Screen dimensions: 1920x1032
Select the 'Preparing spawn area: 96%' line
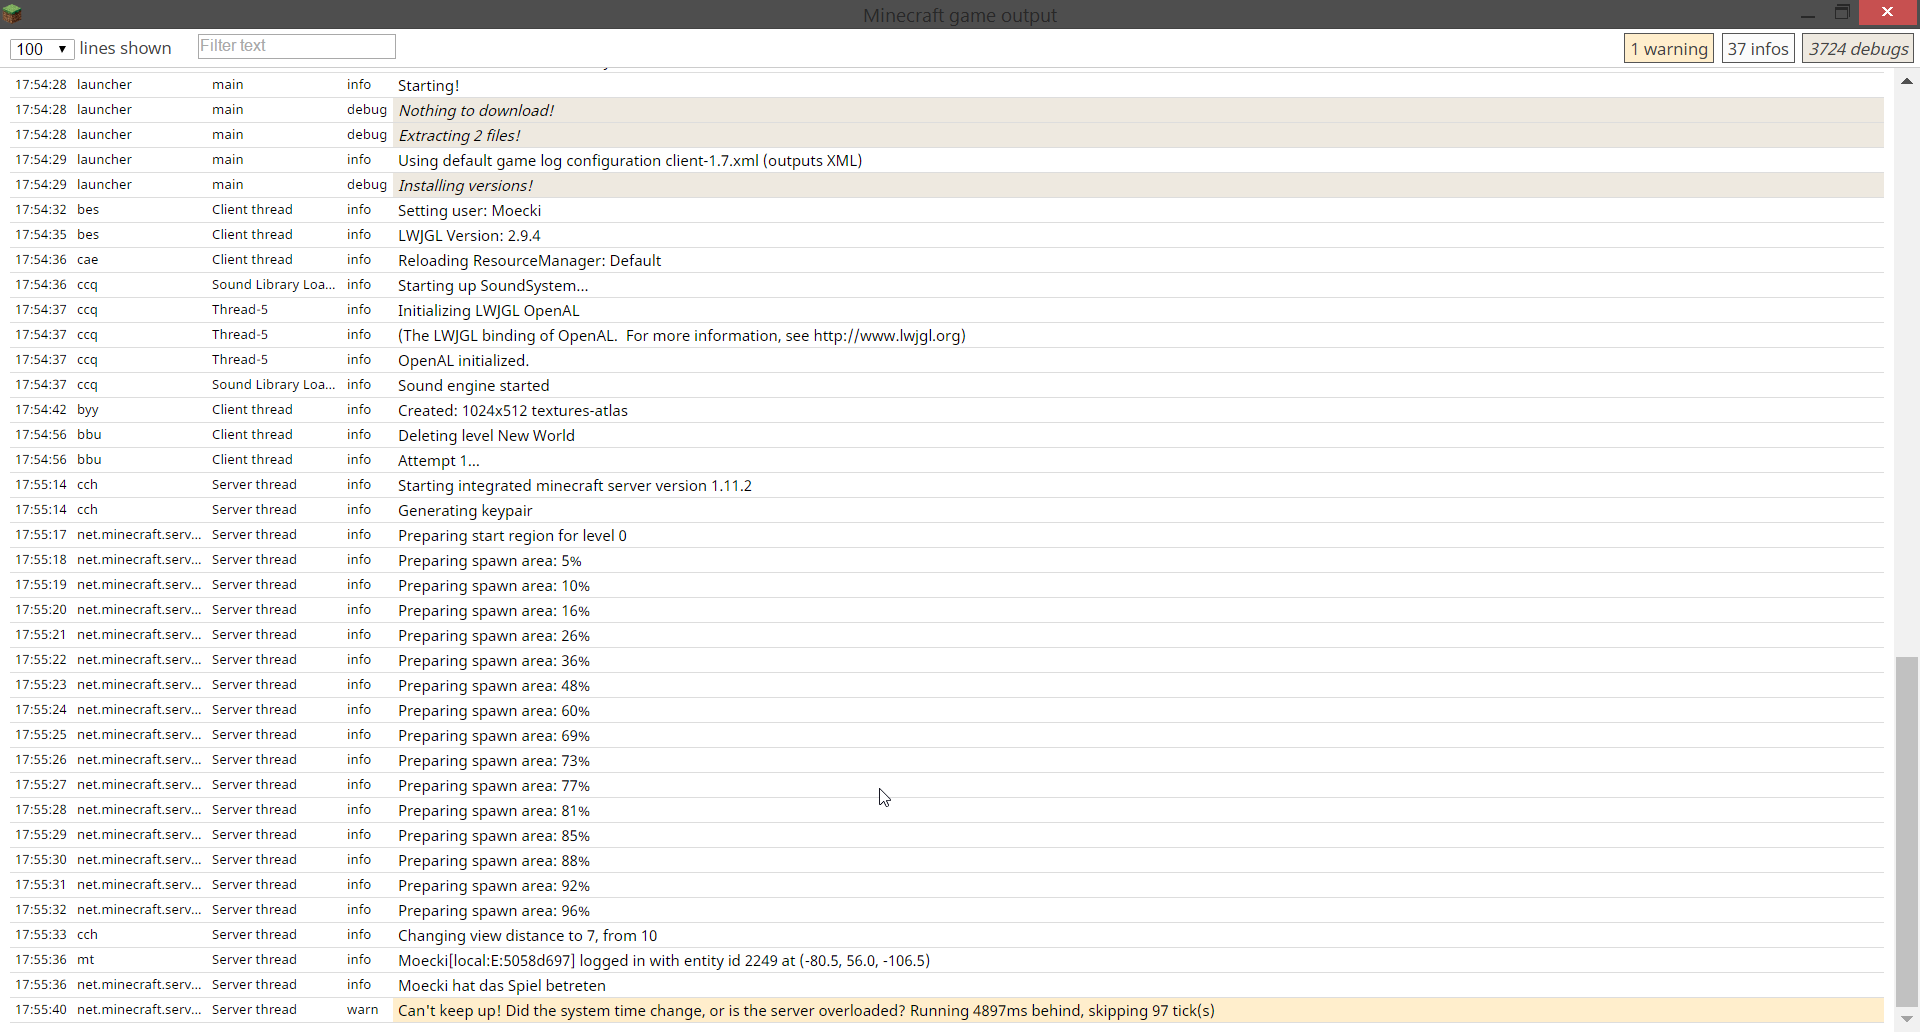point(947,910)
